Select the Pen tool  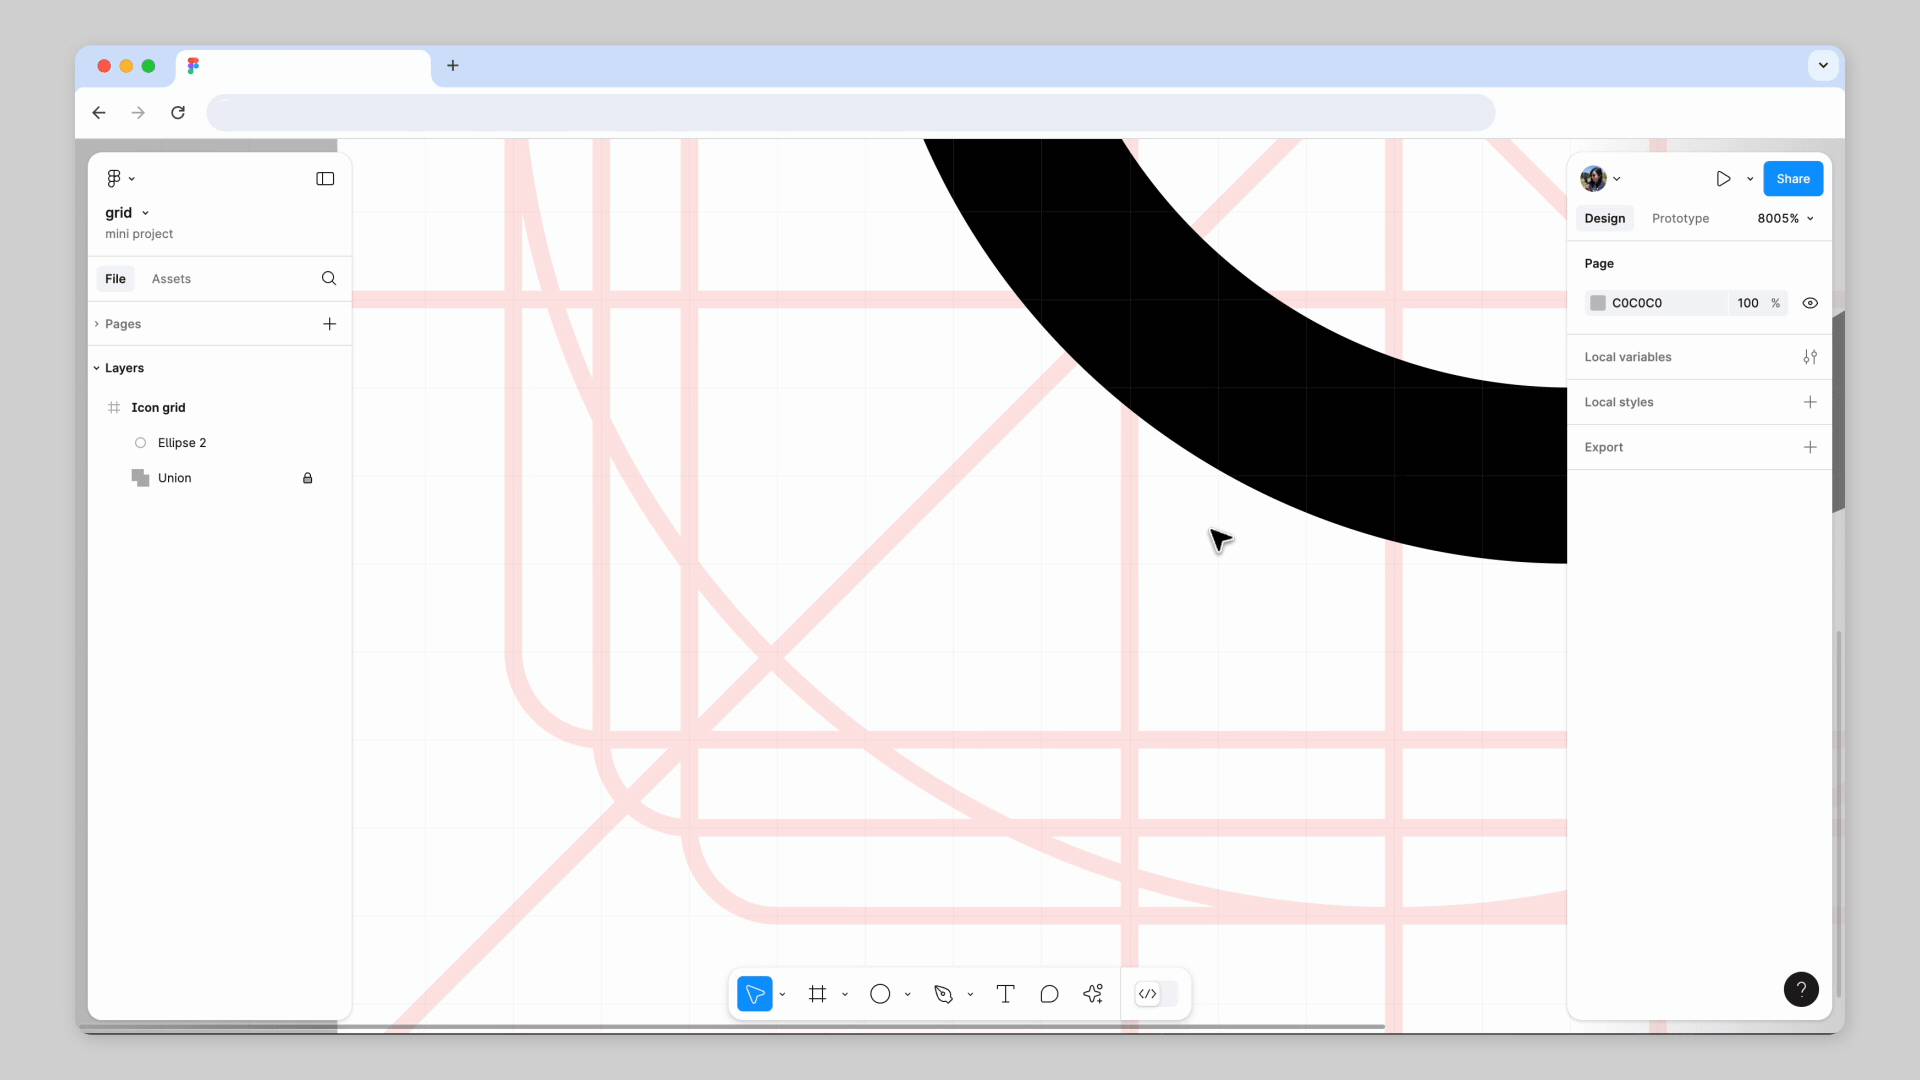tap(943, 994)
